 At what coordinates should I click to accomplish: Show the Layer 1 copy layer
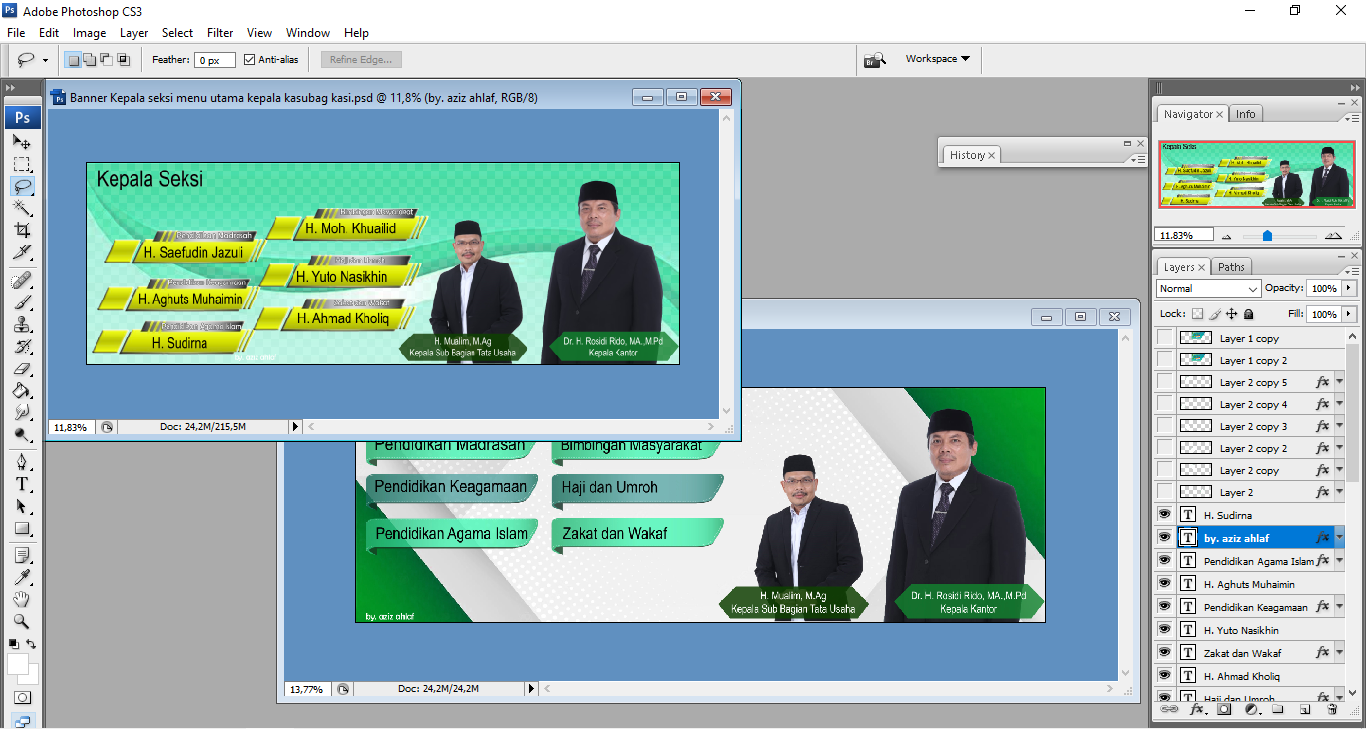click(1164, 338)
